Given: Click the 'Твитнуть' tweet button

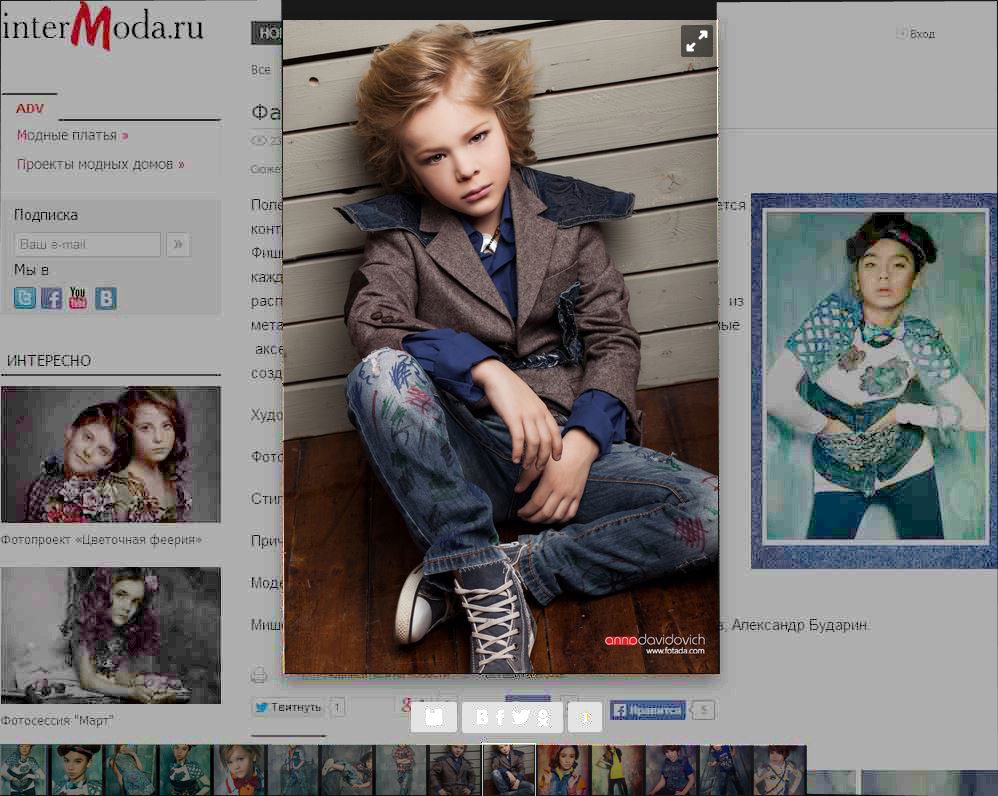Looking at the screenshot, I should pos(289,707).
